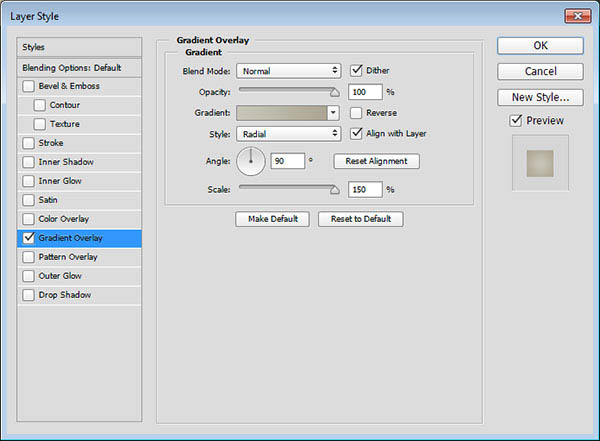Click the Reset Alignment button
Screen dimensions: 600x441
pyautogui.click(x=377, y=161)
